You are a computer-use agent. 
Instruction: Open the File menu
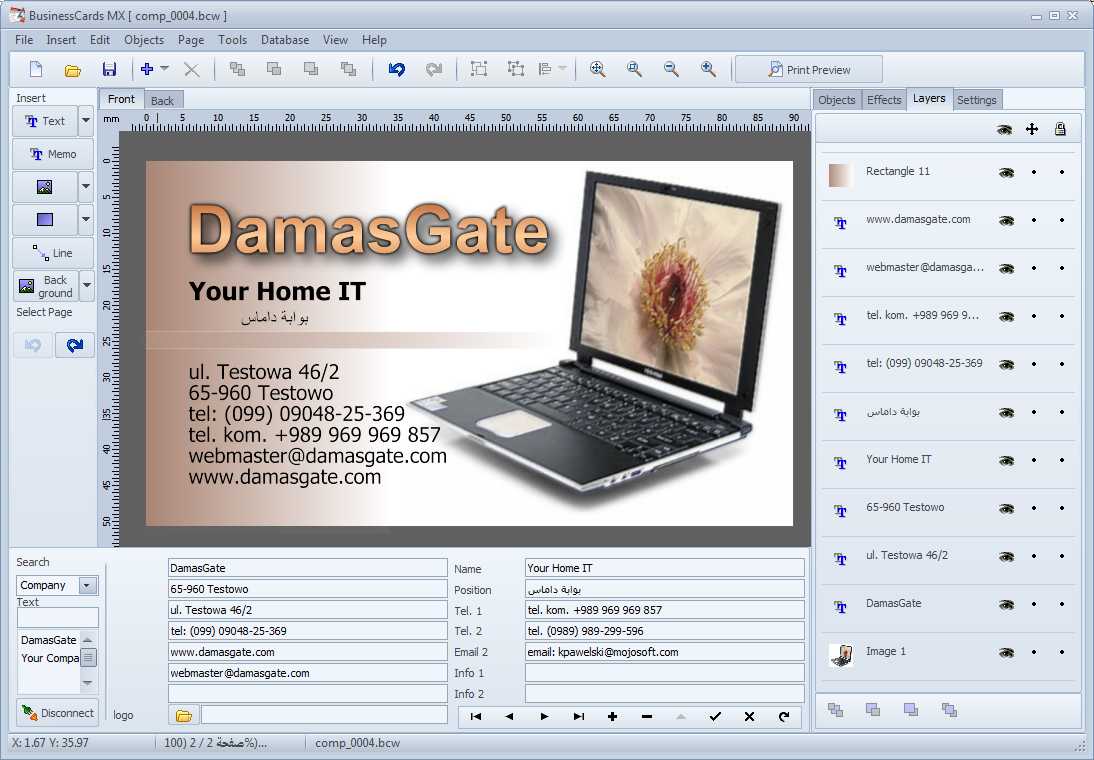24,40
